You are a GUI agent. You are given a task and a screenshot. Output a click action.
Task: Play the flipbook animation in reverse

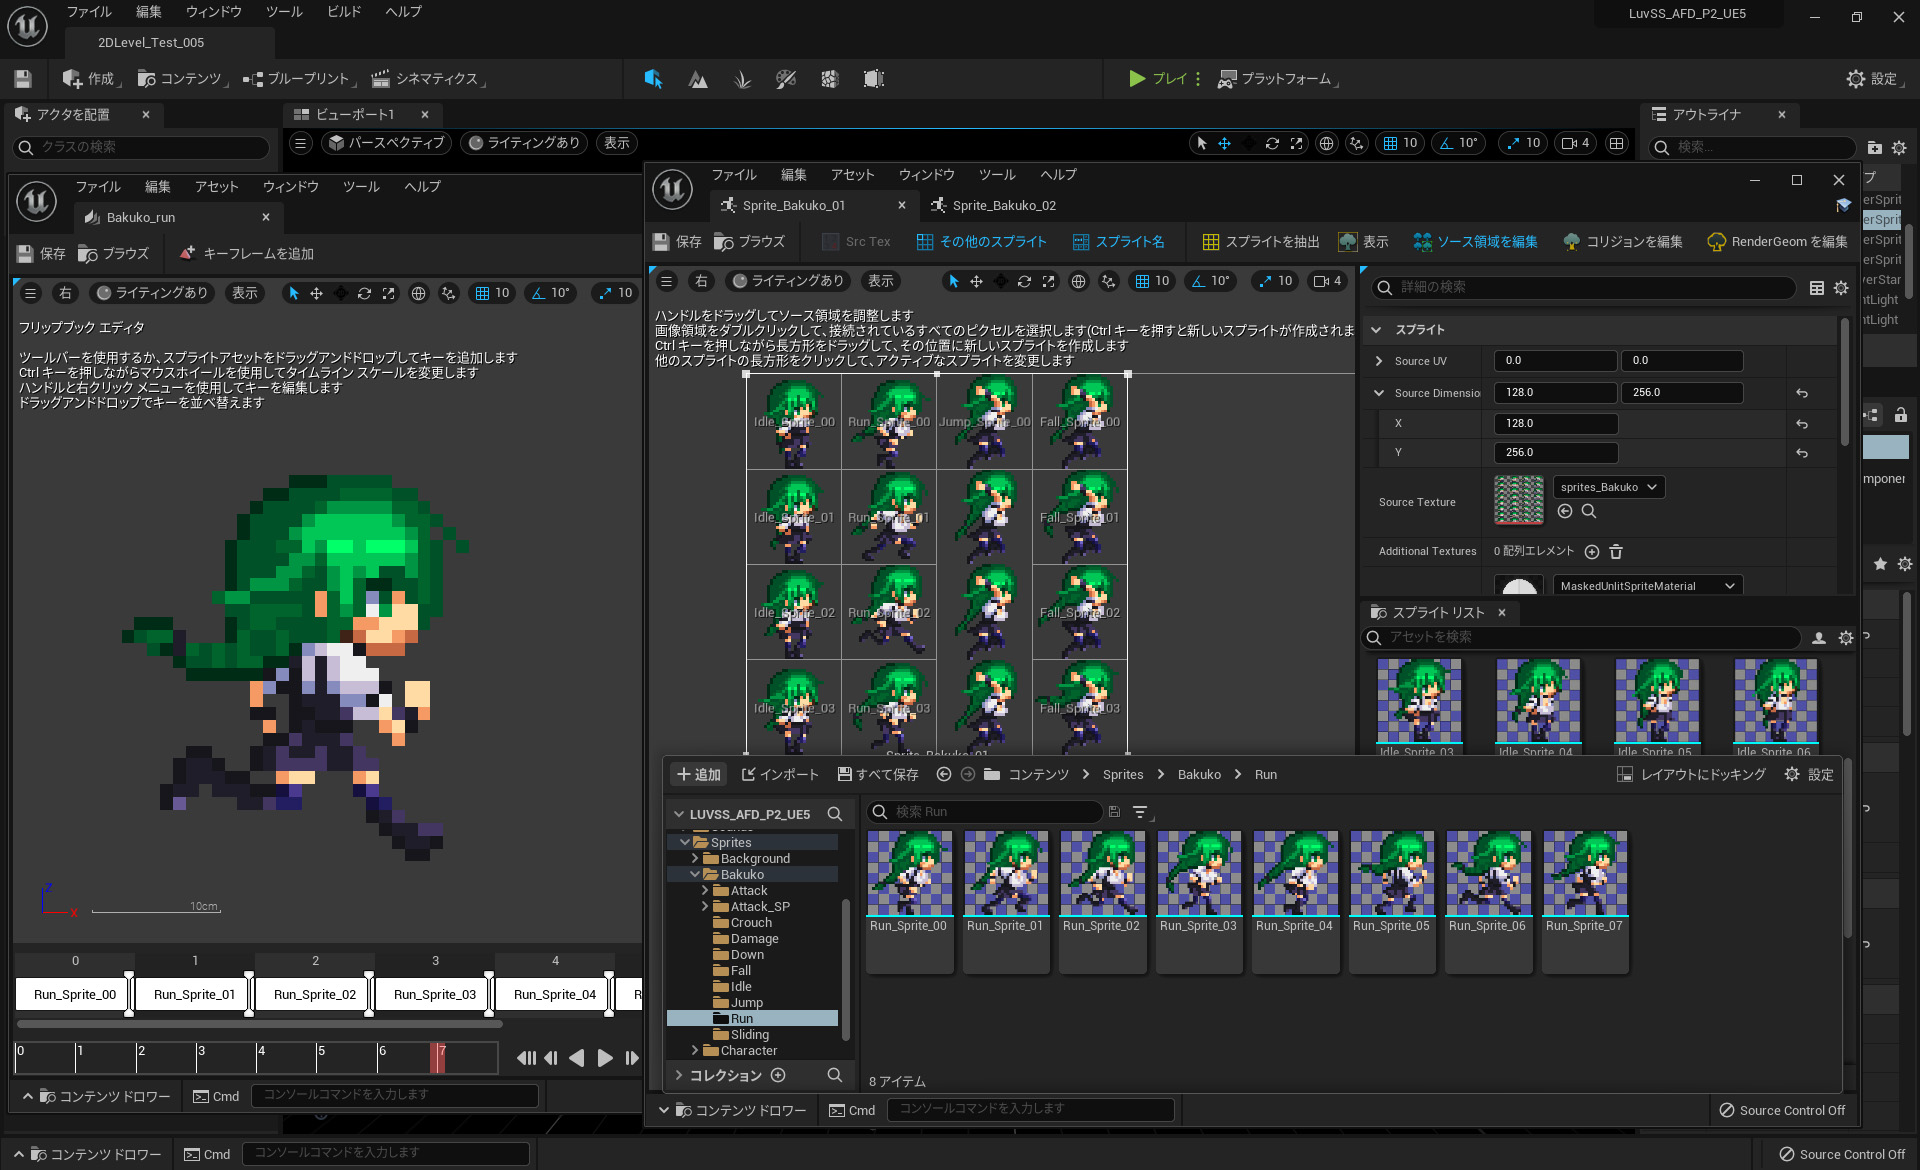(x=577, y=1058)
